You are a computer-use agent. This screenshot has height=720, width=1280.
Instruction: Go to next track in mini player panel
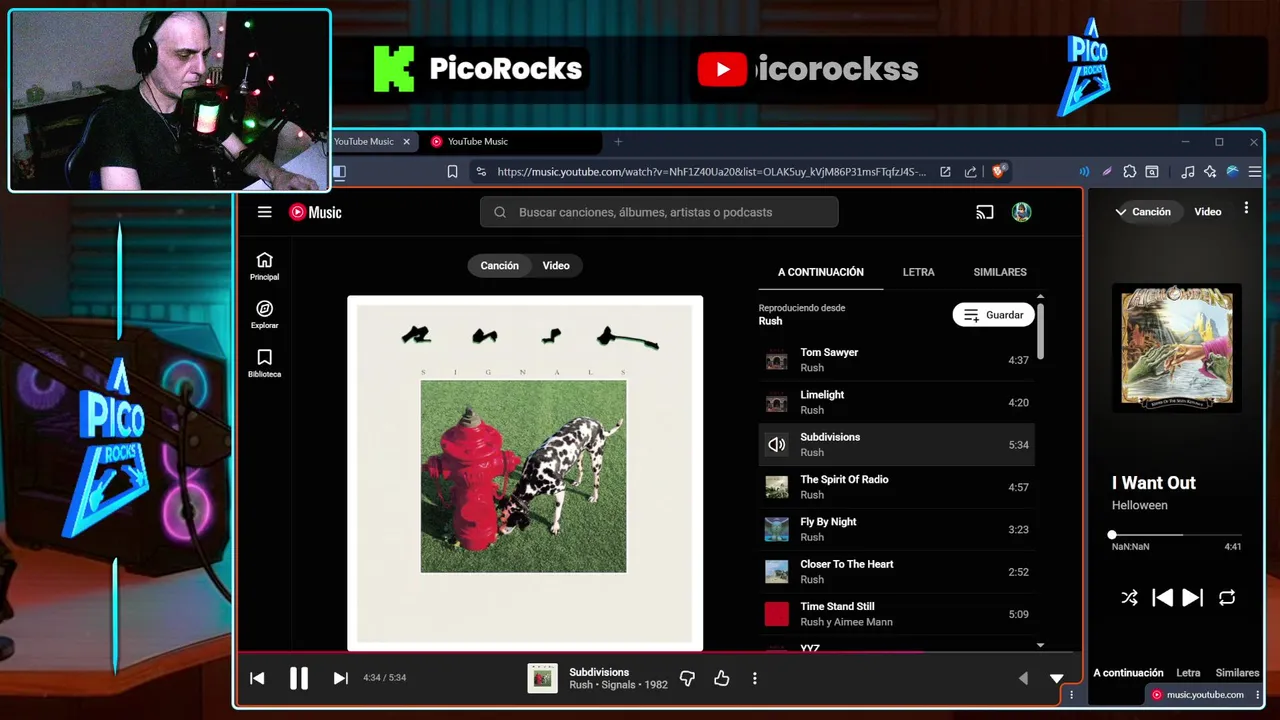1193,598
